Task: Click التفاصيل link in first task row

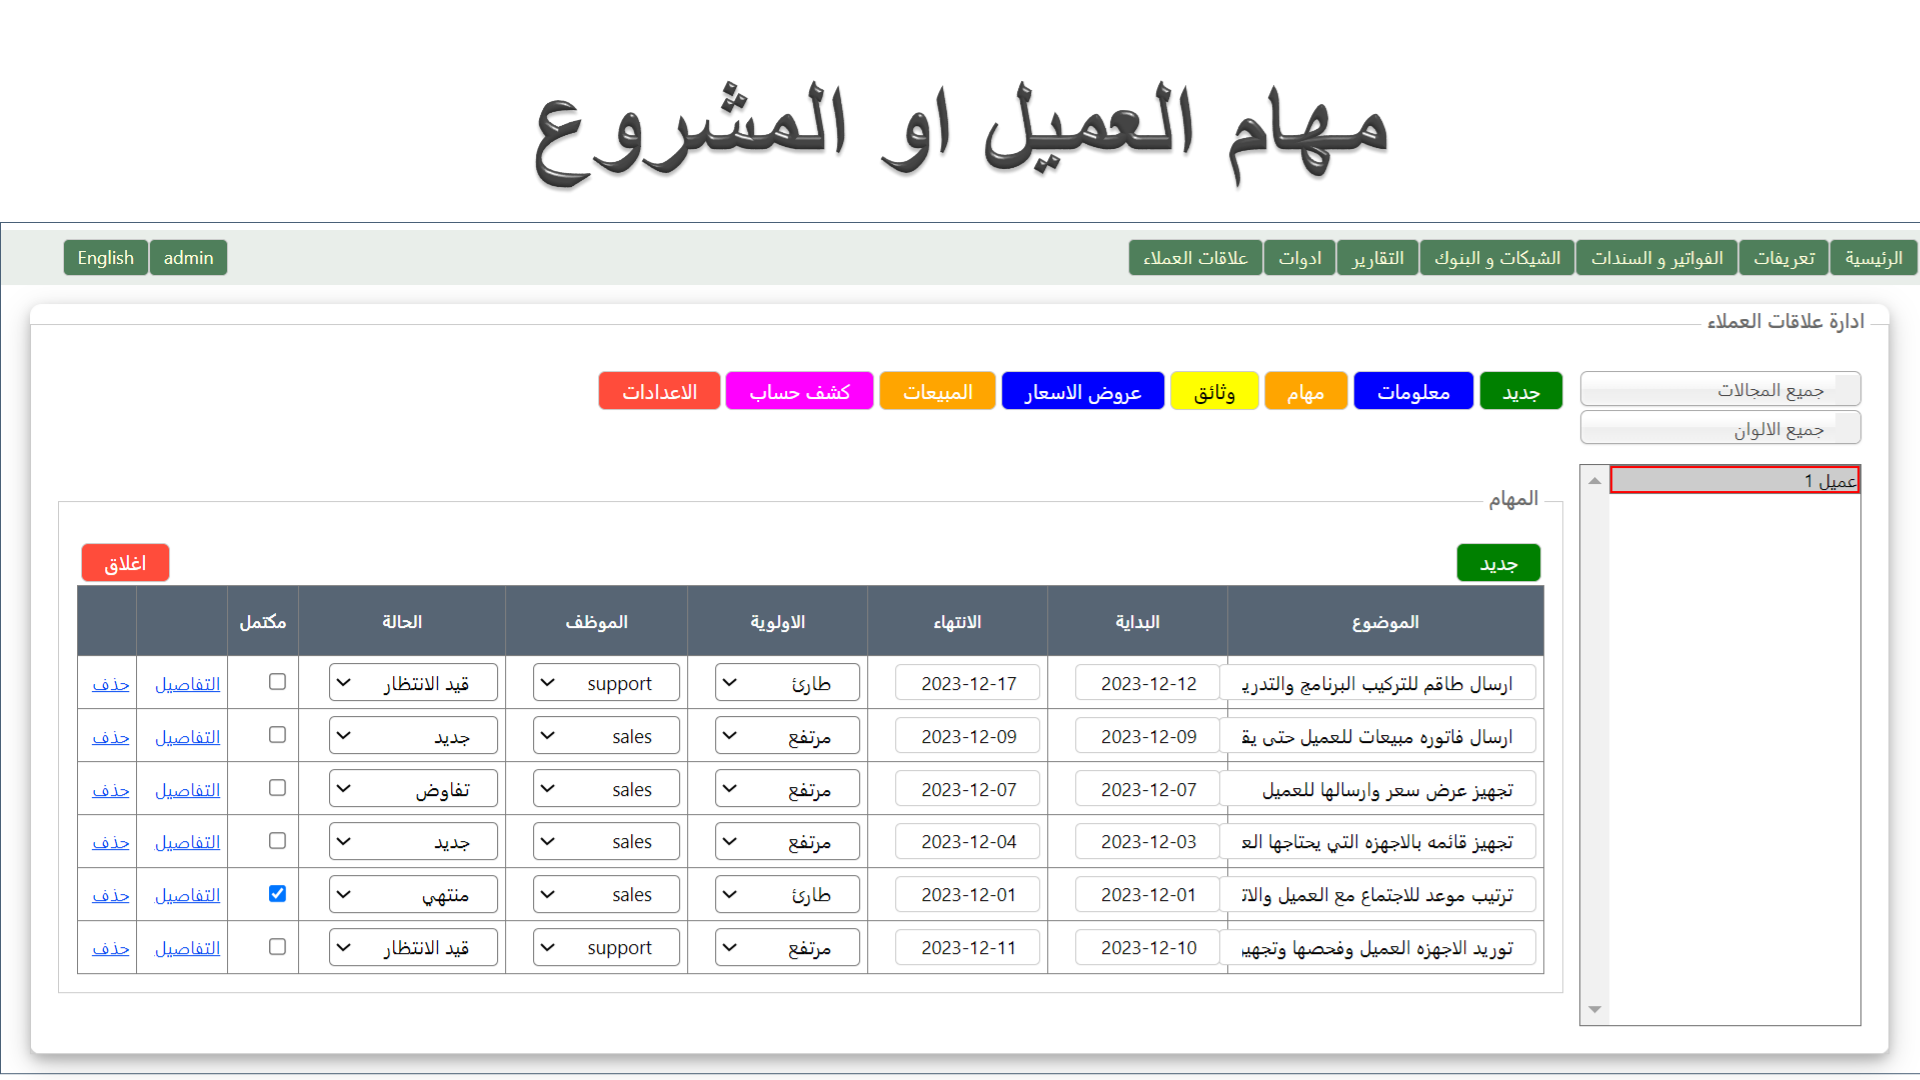Action: click(187, 684)
